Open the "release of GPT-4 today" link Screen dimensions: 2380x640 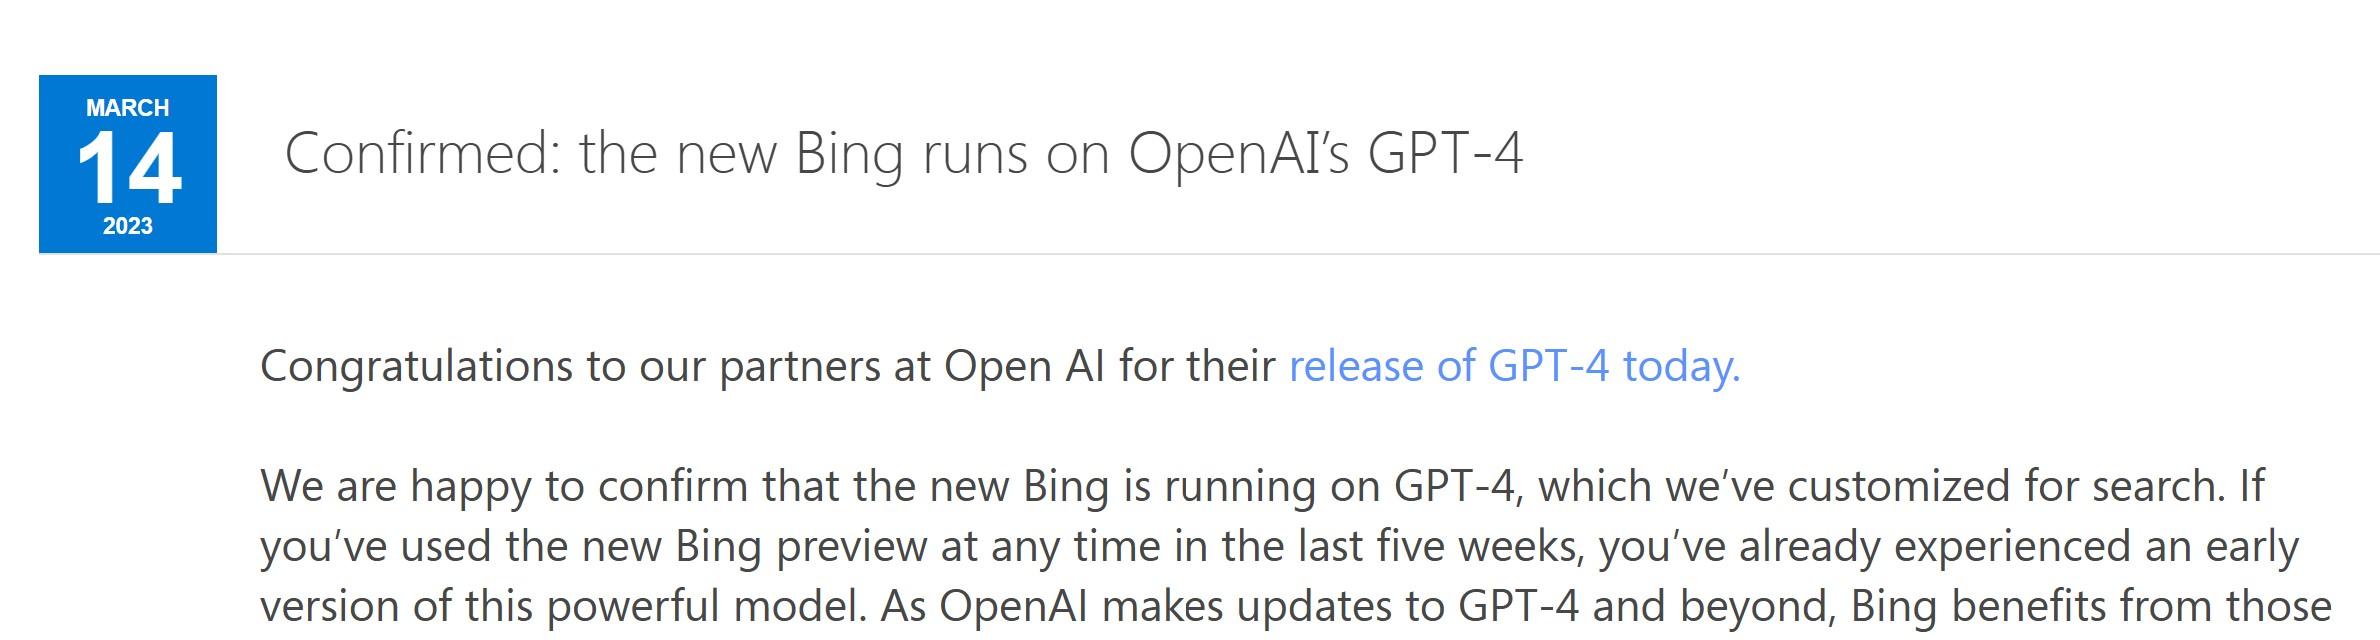pyautogui.click(x=1514, y=366)
